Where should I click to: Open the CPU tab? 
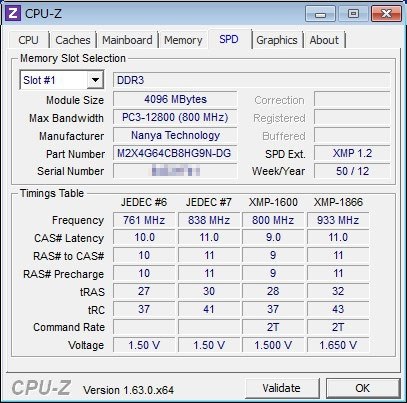point(29,40)
